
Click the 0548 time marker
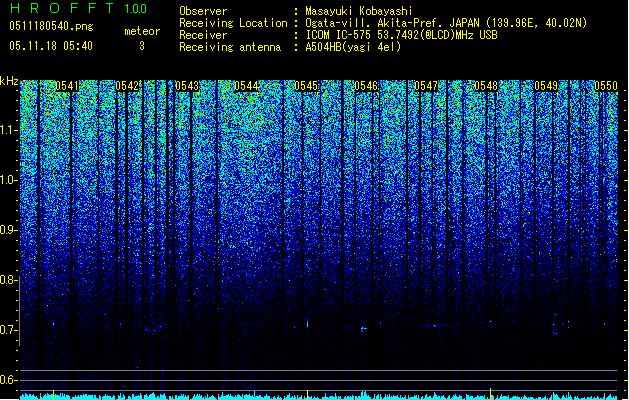486,86
